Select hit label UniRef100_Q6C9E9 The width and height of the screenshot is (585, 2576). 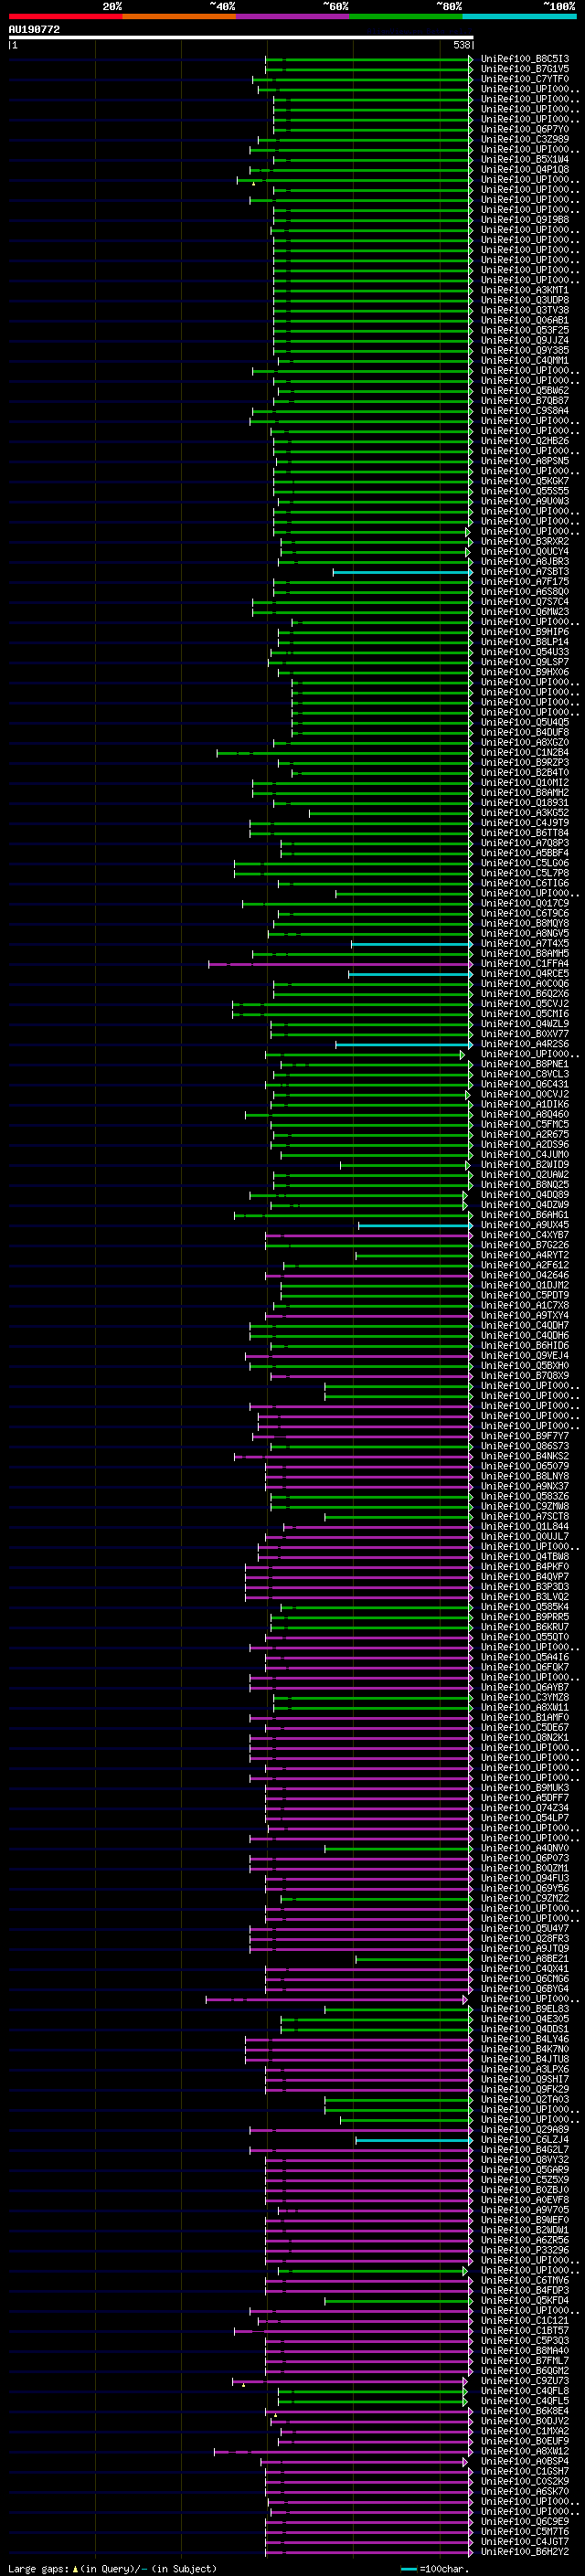[525, 2521]
